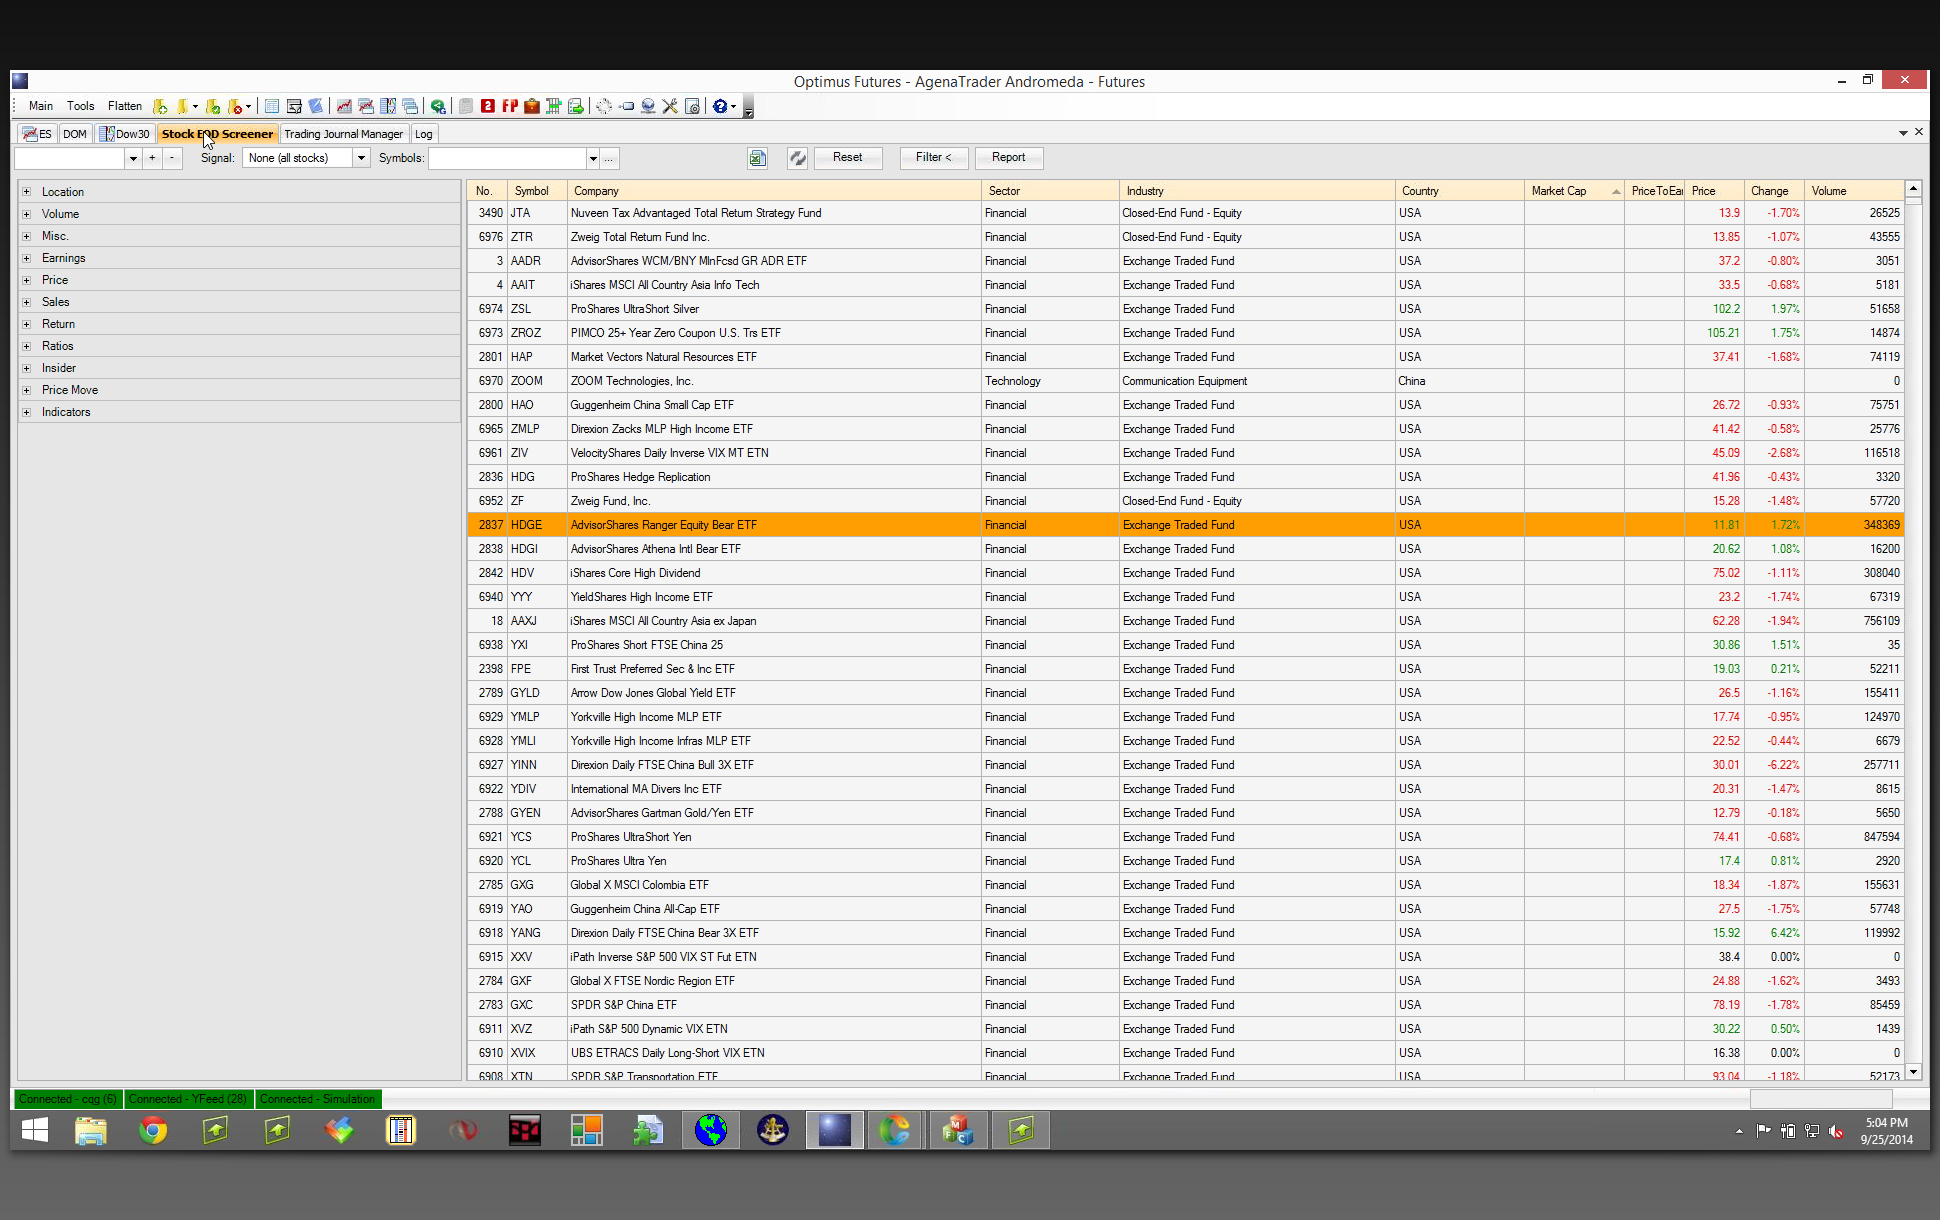Click the blue notebook toolbar icon

(316, 106)
